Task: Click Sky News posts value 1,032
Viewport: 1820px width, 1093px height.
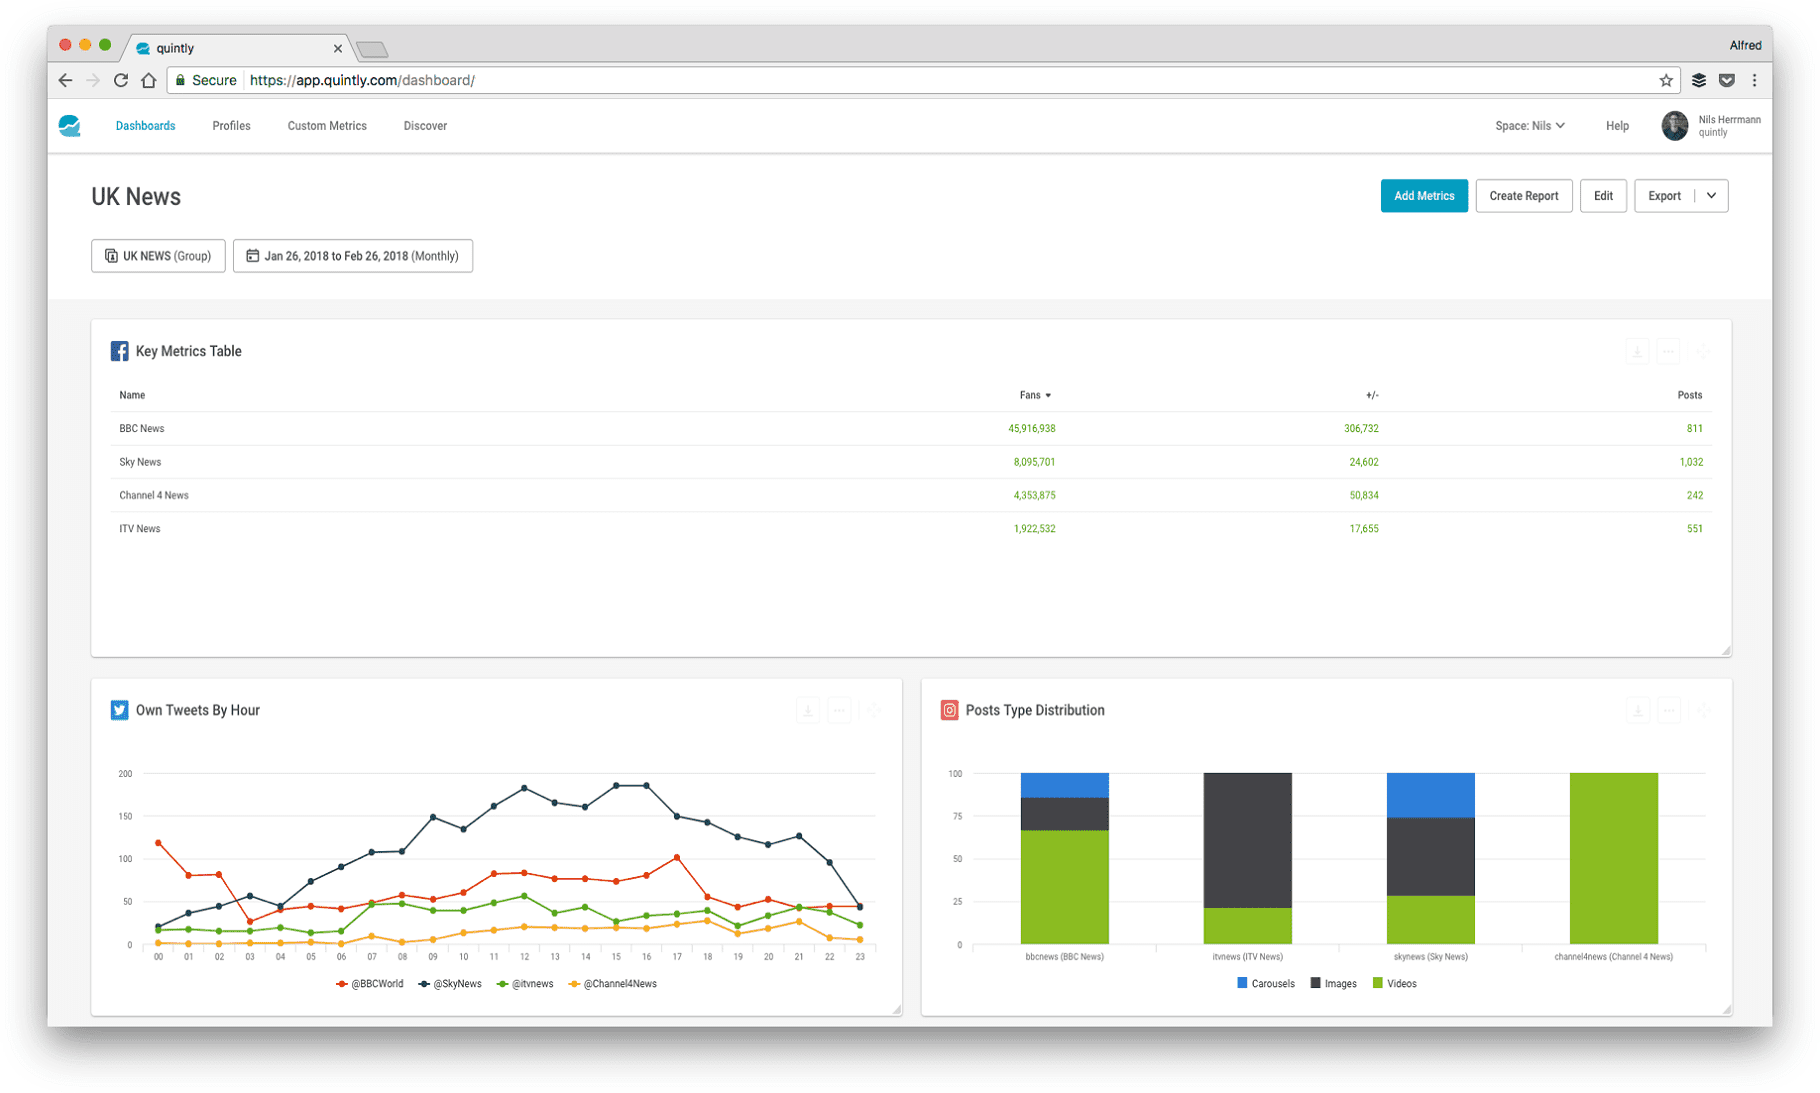Action: pos(1691,462)
